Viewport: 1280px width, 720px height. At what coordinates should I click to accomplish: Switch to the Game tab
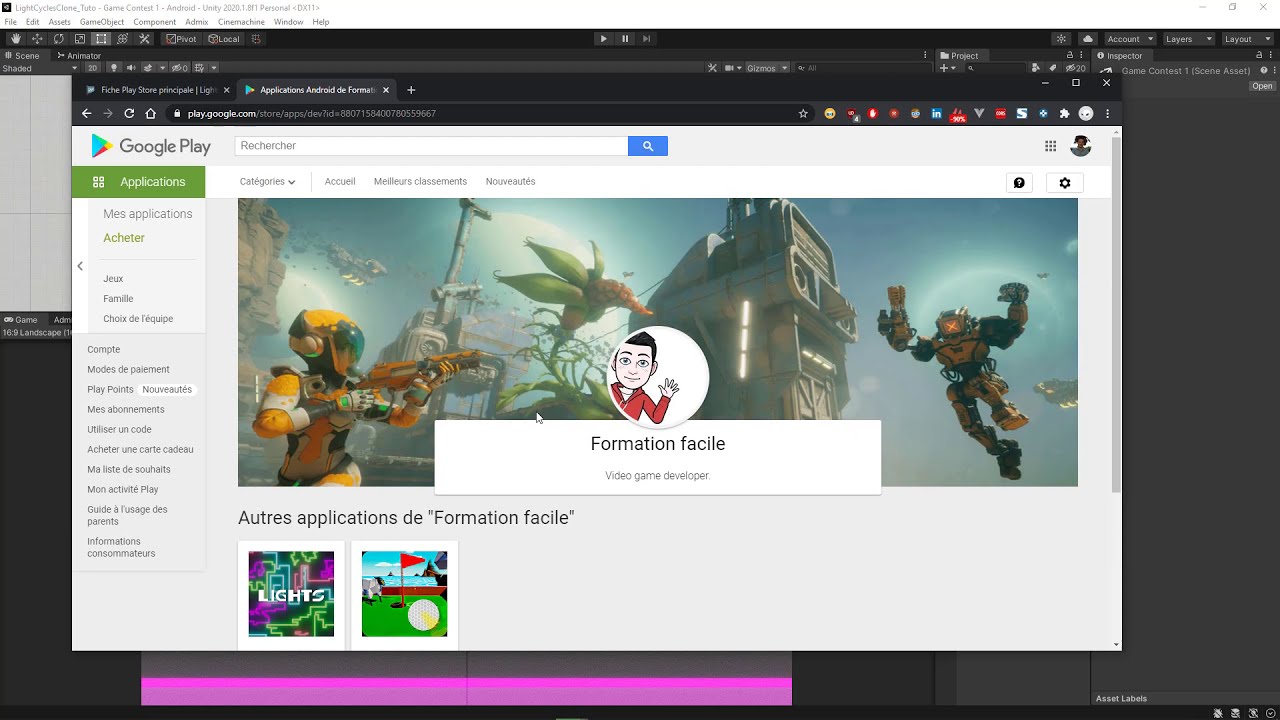21,320
